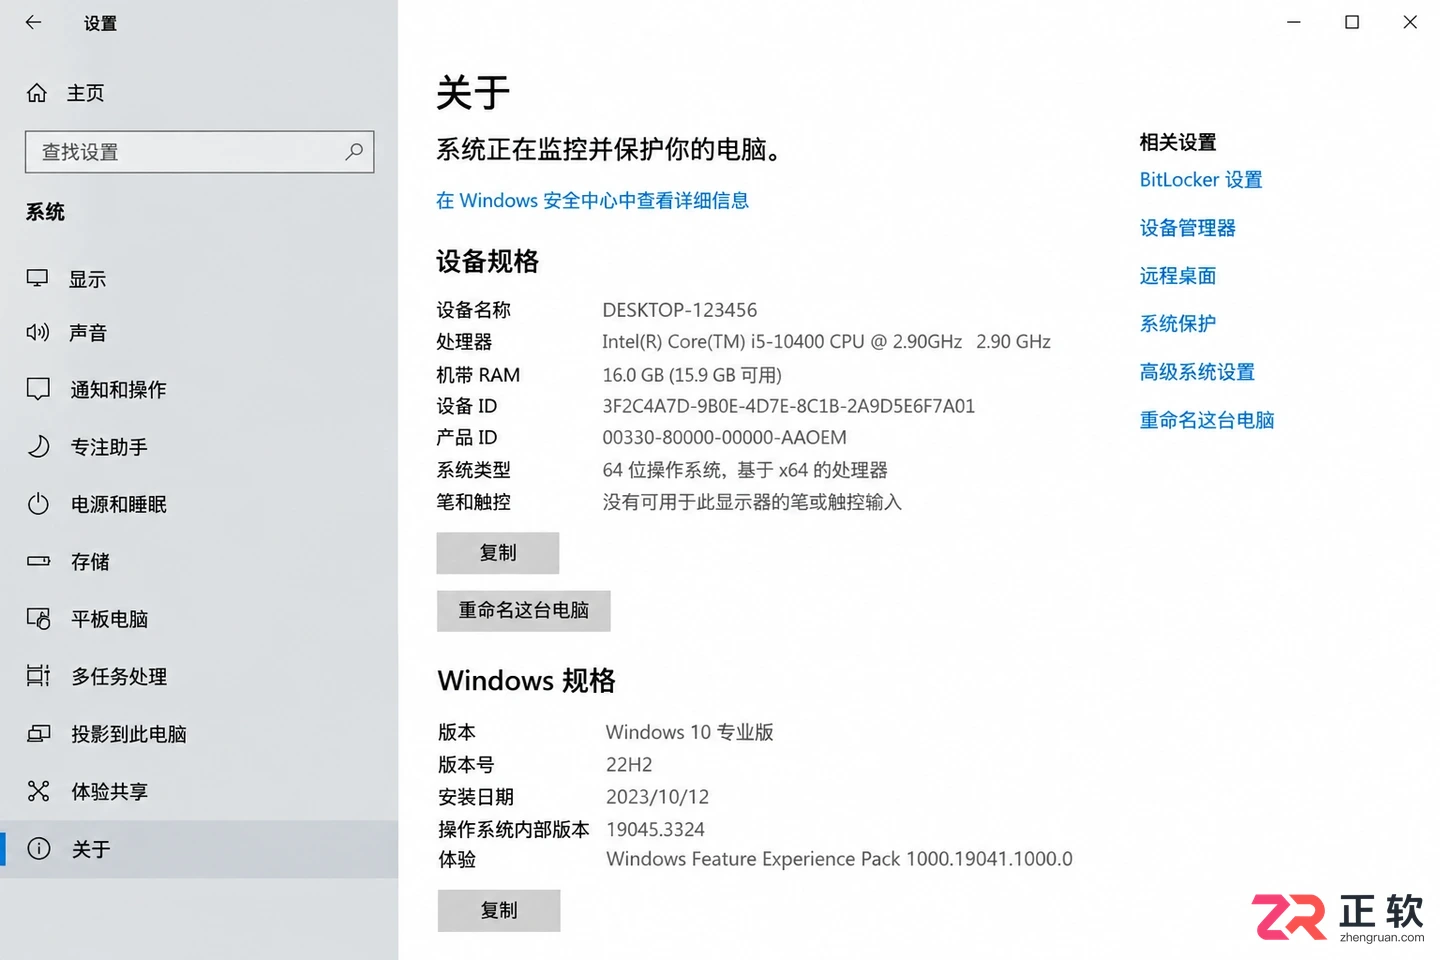Select the 设备 ID value text

789,406
